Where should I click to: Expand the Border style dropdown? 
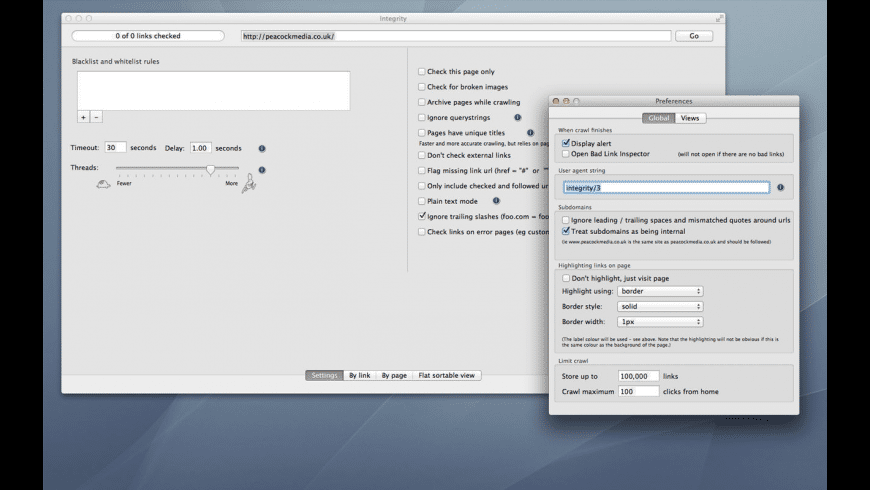[660, 306]
